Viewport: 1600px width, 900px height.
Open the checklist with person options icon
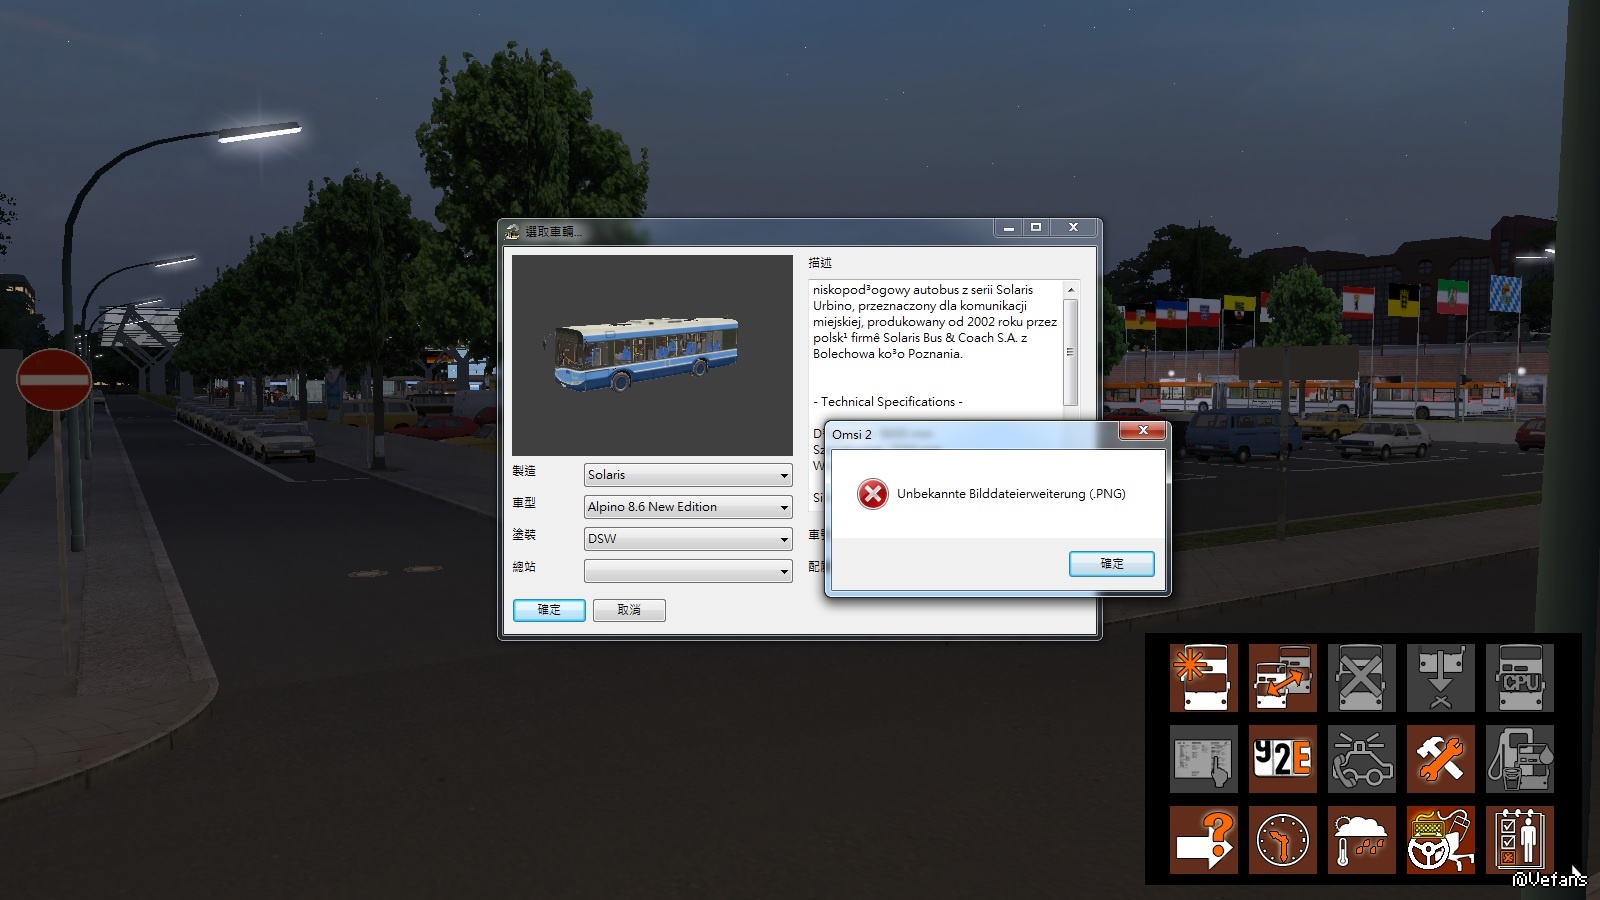[x=1520, y=840]
